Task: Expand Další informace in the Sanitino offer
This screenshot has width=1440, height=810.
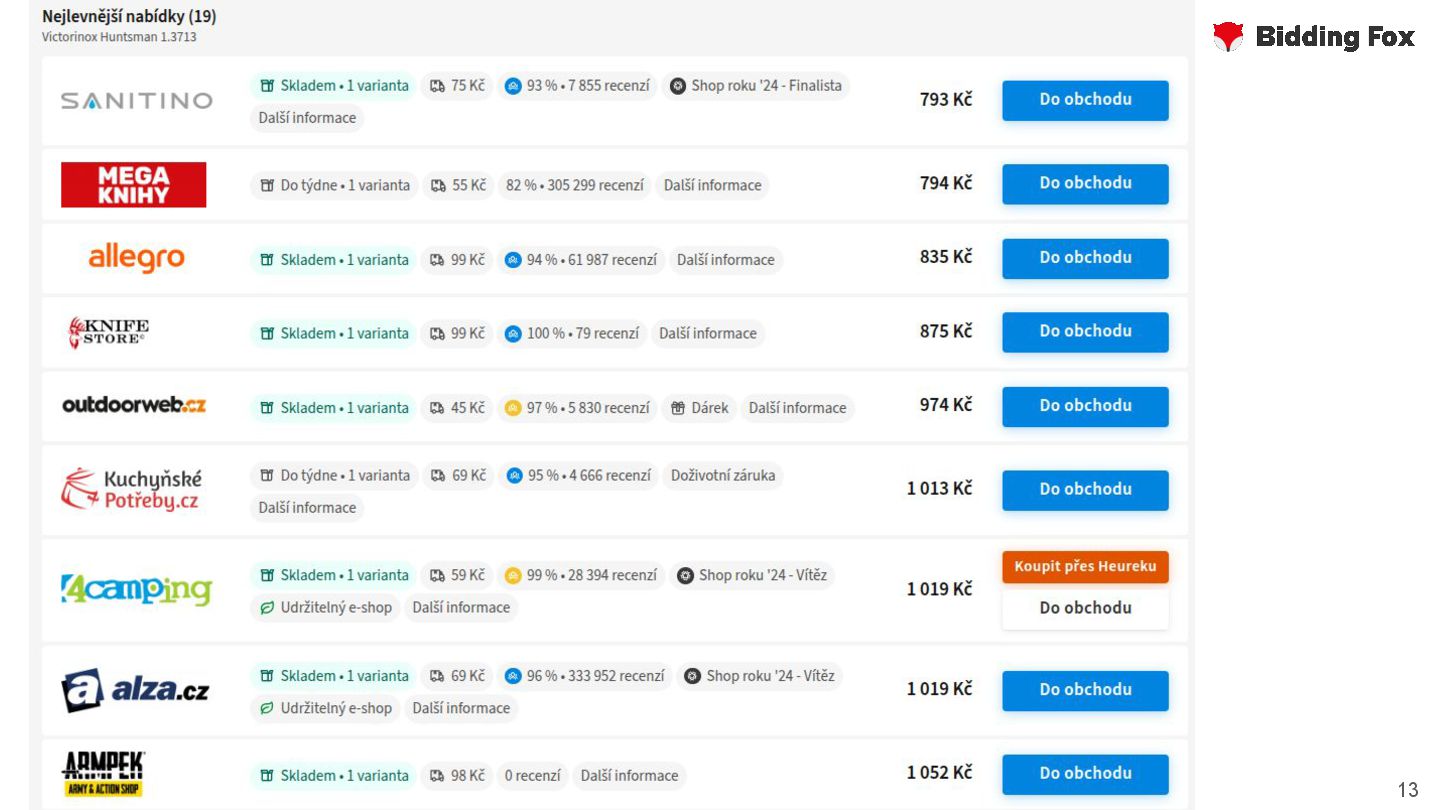Action: pos(307,118)
